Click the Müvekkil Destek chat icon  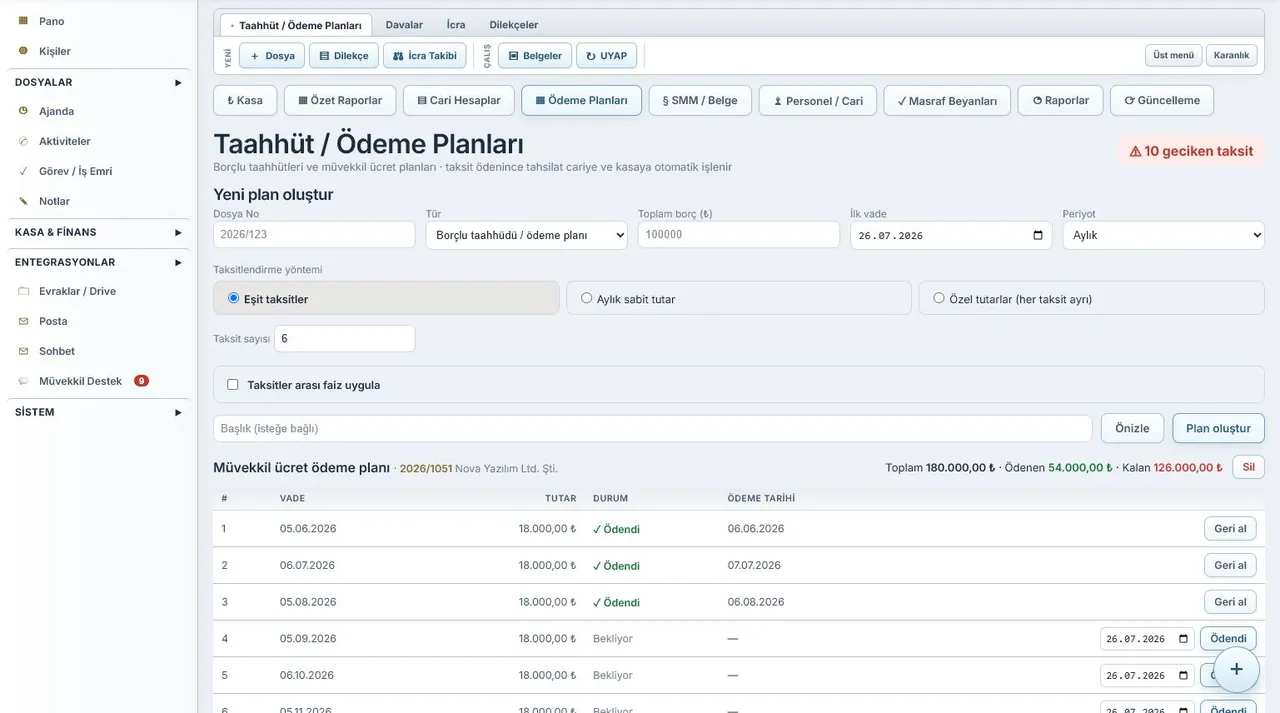coord(23,381)
